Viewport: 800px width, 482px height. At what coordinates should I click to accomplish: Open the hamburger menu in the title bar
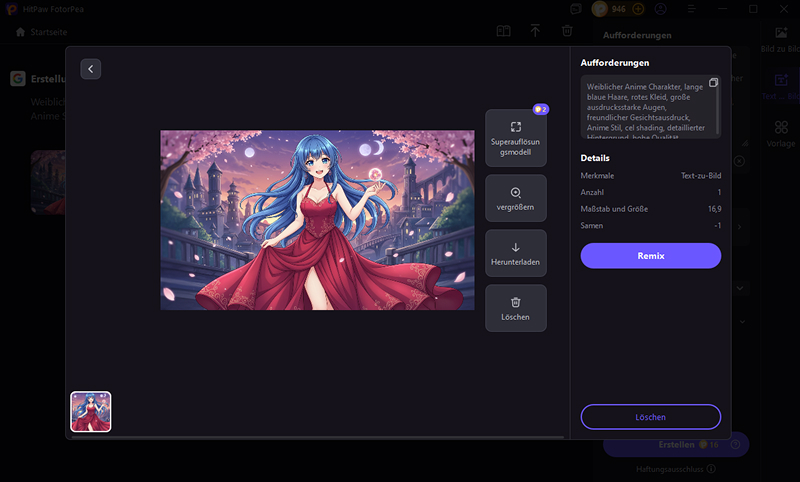coord(694,9)
